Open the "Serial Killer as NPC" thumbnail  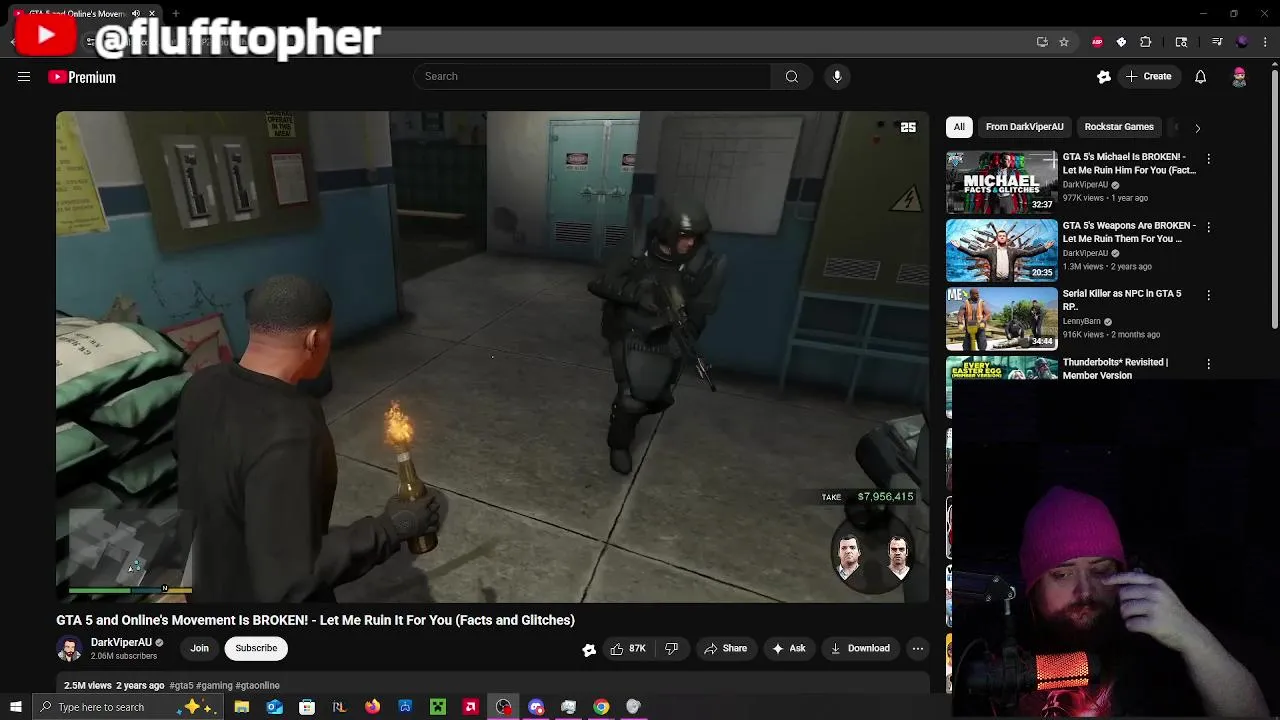point(1001,318)
